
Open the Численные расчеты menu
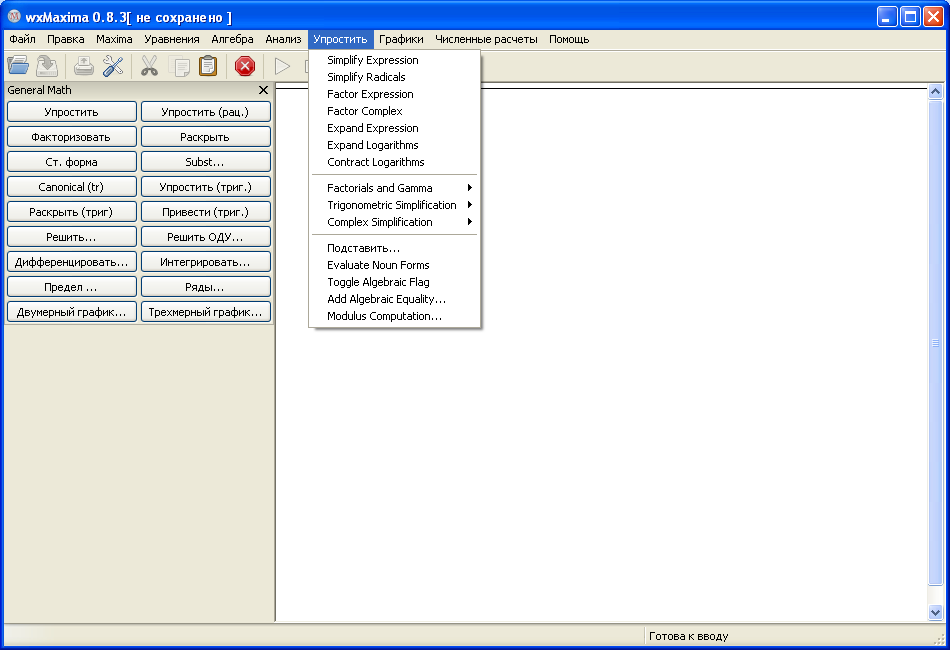[486, 39]
